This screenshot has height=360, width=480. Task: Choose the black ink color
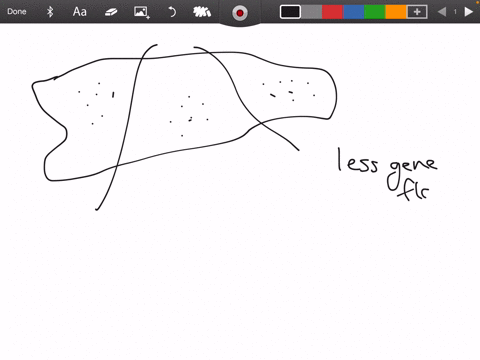(290, 12)
